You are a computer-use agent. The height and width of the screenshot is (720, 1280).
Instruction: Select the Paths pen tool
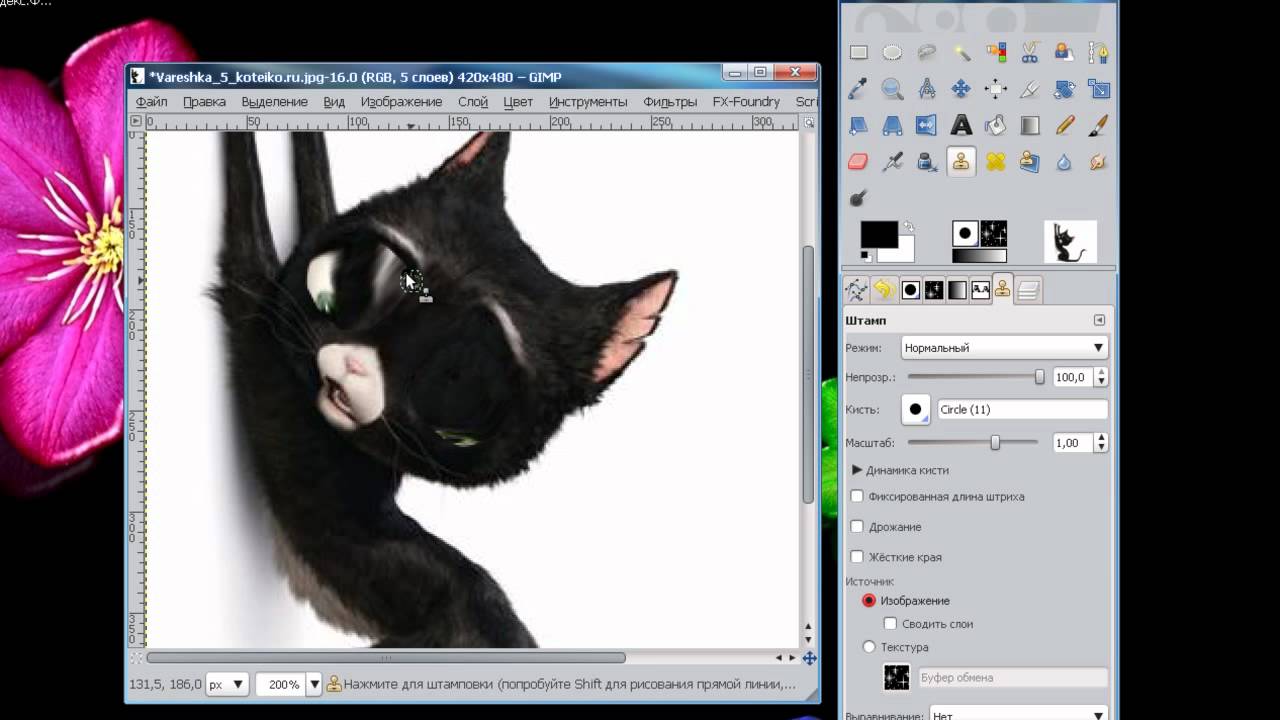1098,53
